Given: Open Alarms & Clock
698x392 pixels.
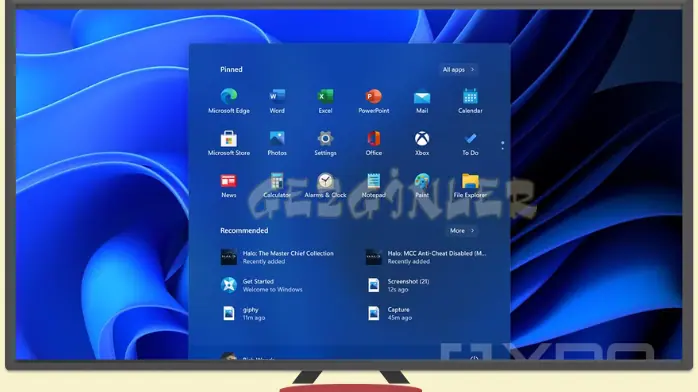Looking at the screenshot, I should tap(325, 186).
